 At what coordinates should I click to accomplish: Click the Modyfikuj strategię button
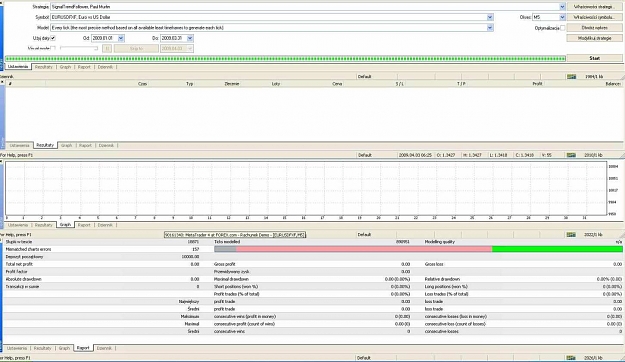(594, 38)
